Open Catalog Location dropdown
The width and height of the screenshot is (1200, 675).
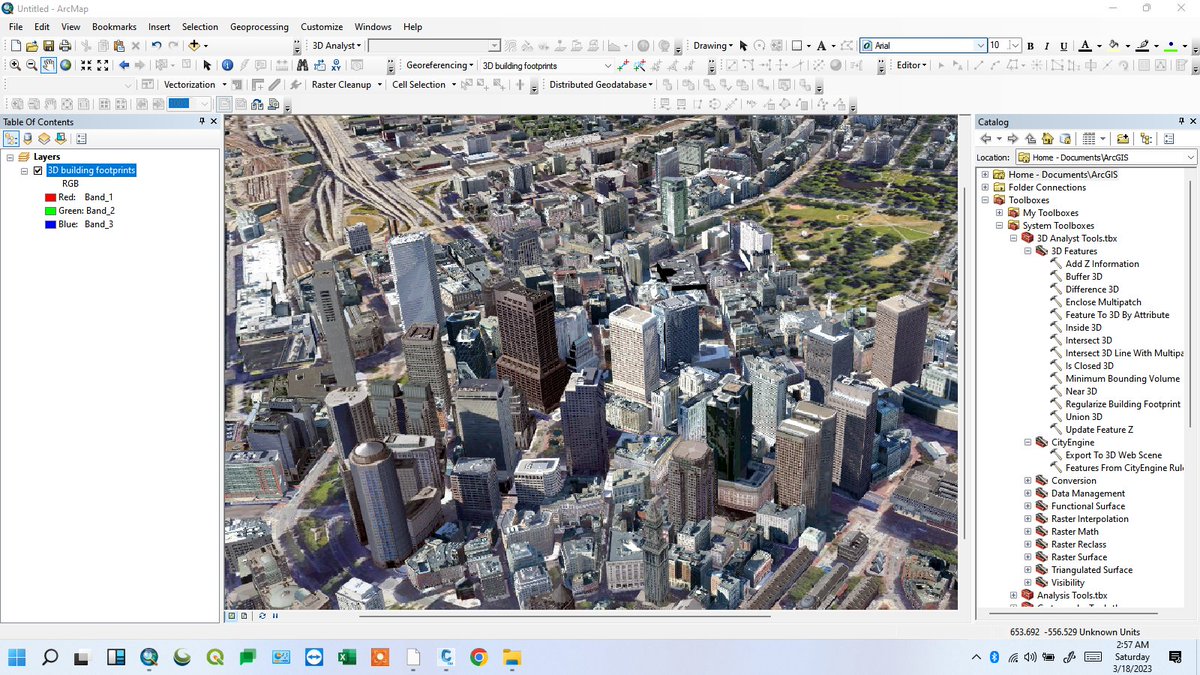tap(1190, 158)
